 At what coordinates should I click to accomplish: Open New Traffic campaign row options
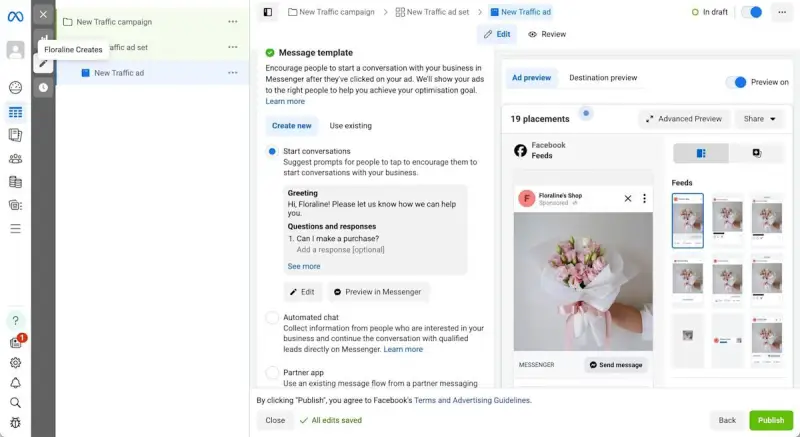point(233,22)
